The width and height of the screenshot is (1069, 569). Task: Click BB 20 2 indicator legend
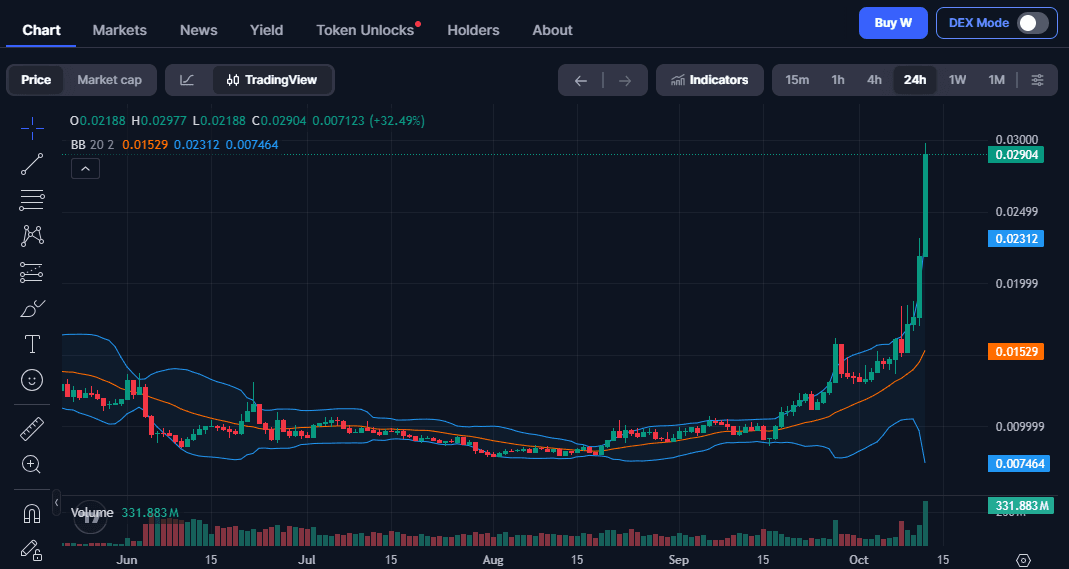tap(92, 144)
